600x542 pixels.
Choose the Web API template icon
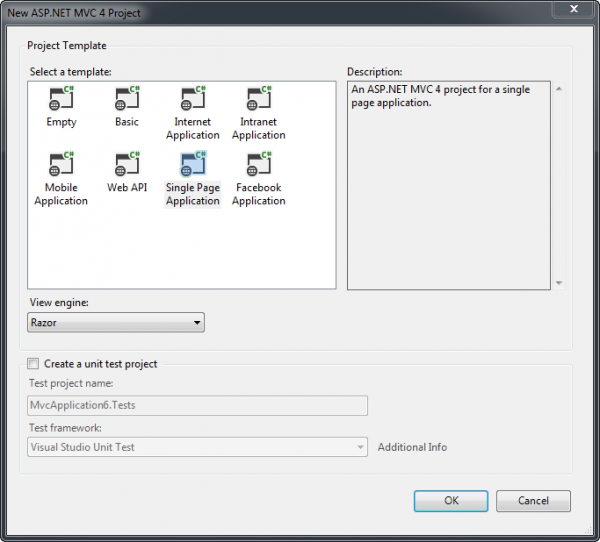(x=127, y=164)
